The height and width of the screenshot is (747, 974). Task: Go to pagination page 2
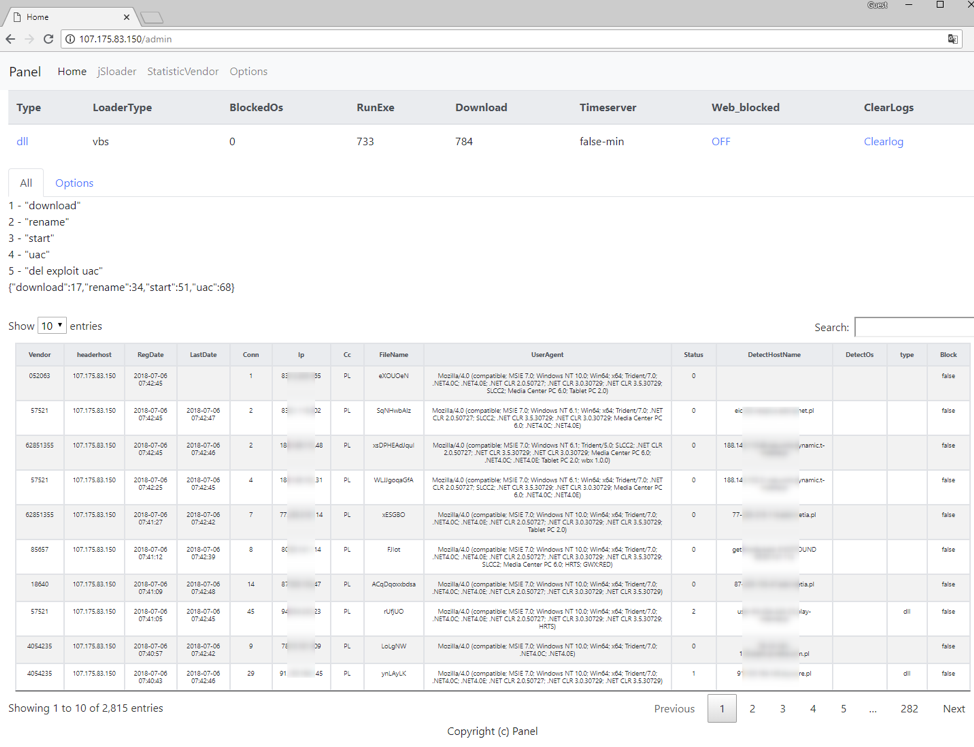pos(752,709)
